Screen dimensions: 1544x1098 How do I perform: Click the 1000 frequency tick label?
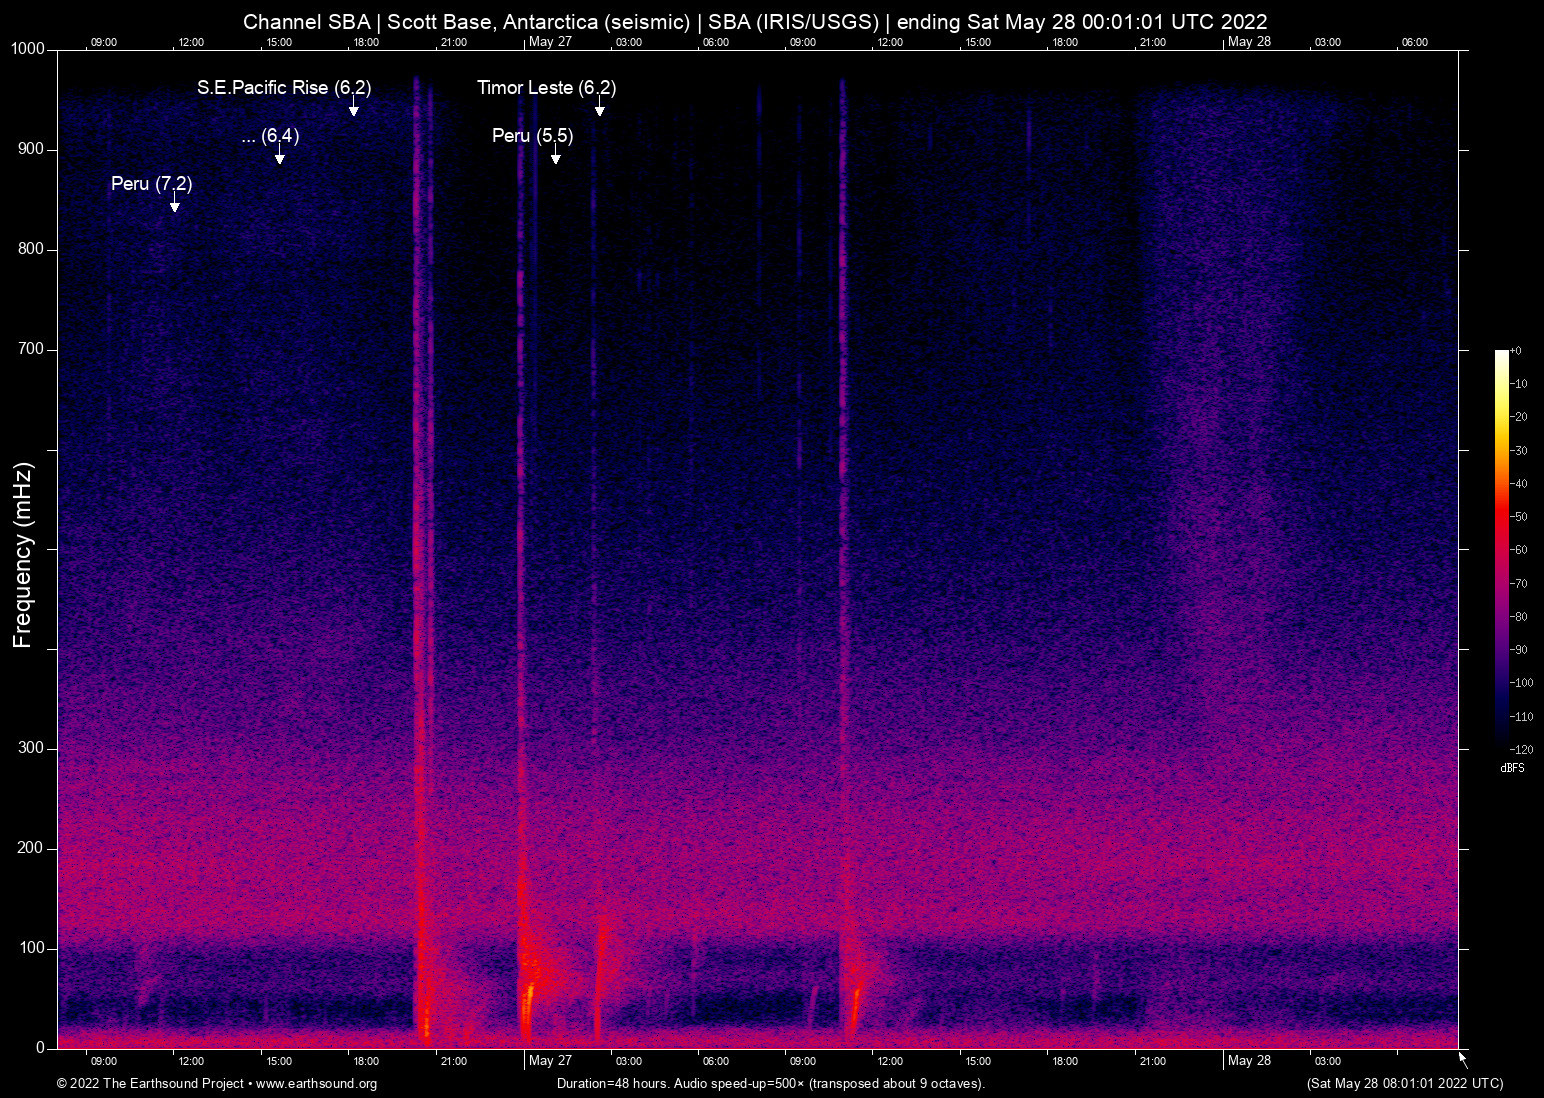pyautogui.click(x=29, y=48)
